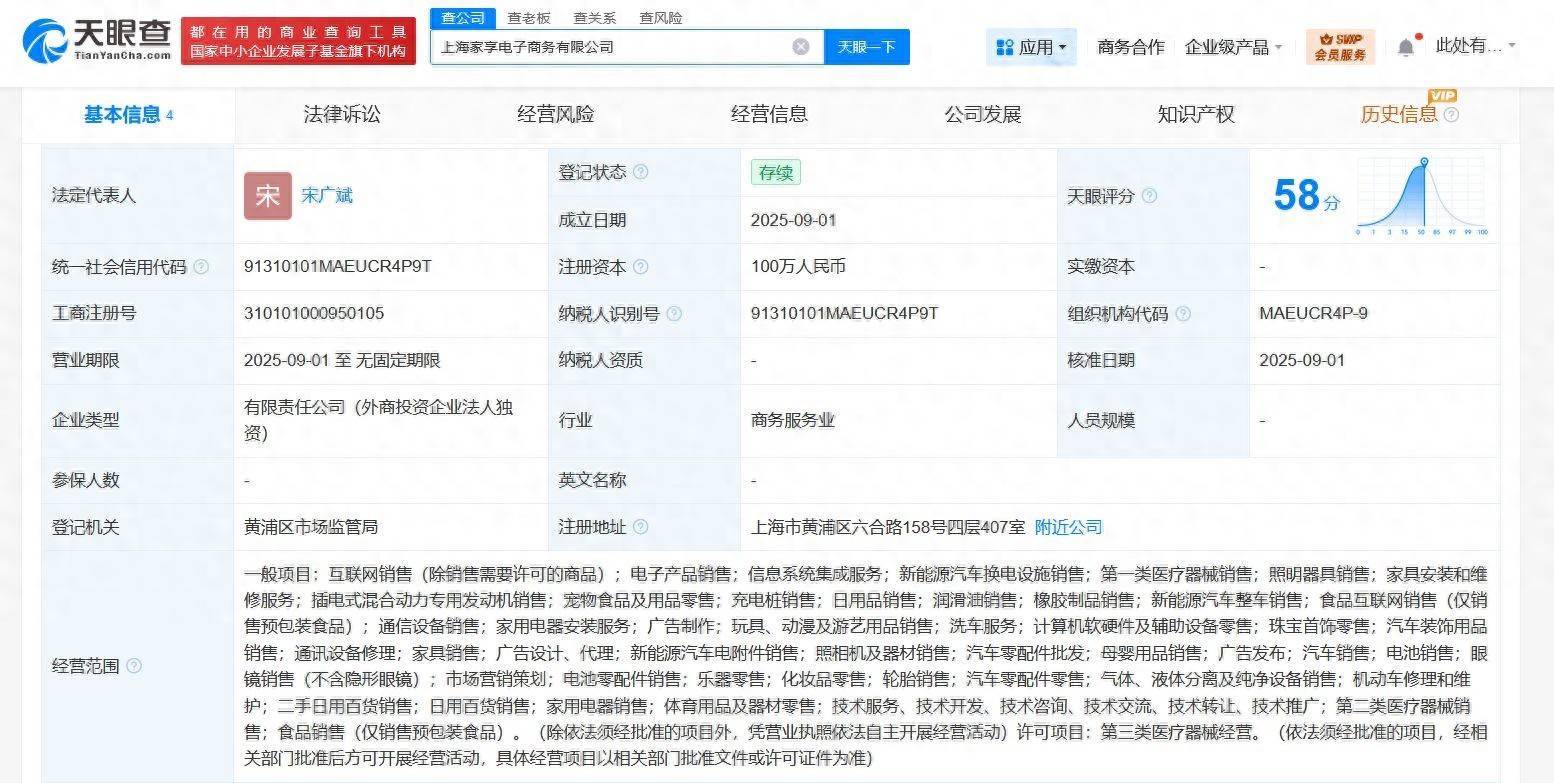Switch to the 法律诉讼 tab

[x=342, y=115]
